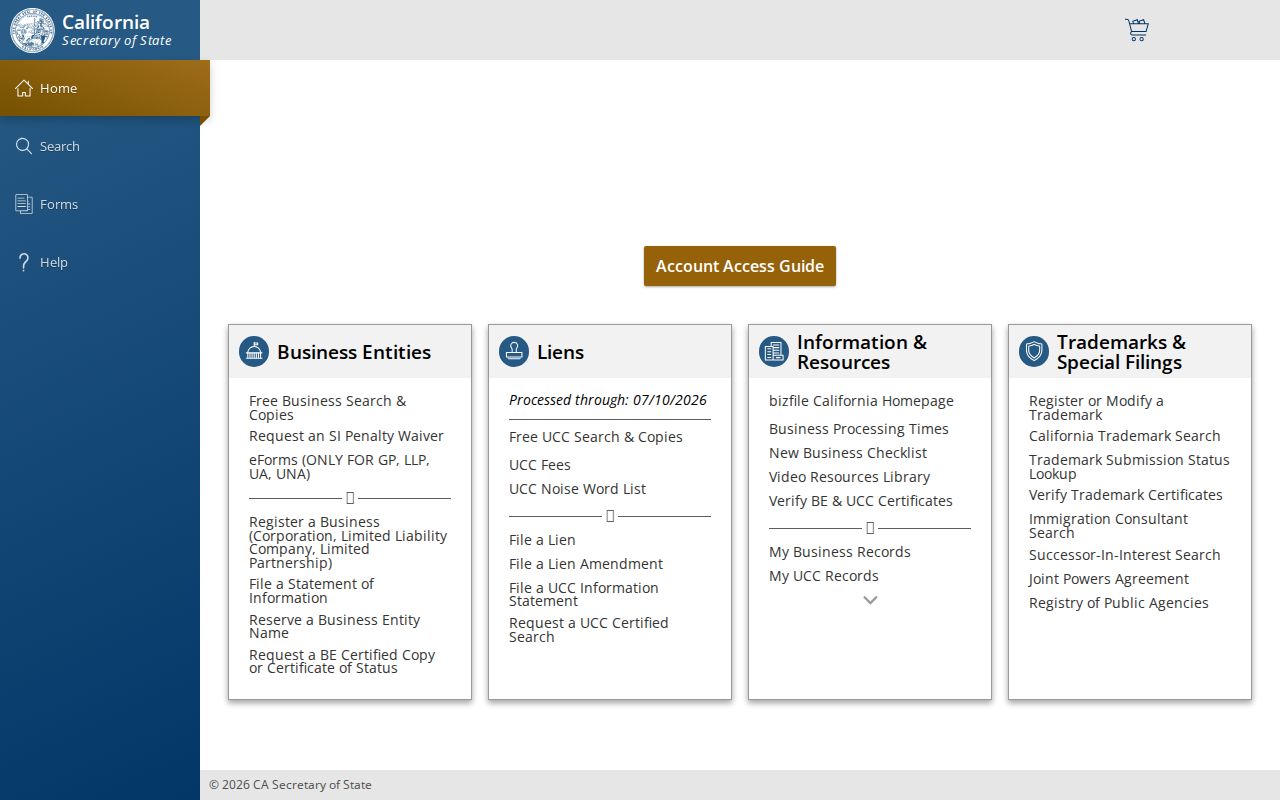1280x800 pixels.
Task: Select Request an SI Penalty Waiver
Action: (346, 436)
